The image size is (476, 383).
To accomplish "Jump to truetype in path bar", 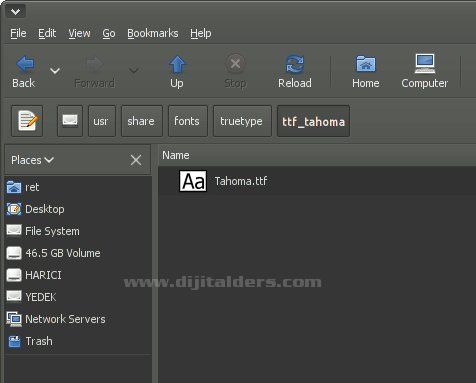I will pos(242,121).
